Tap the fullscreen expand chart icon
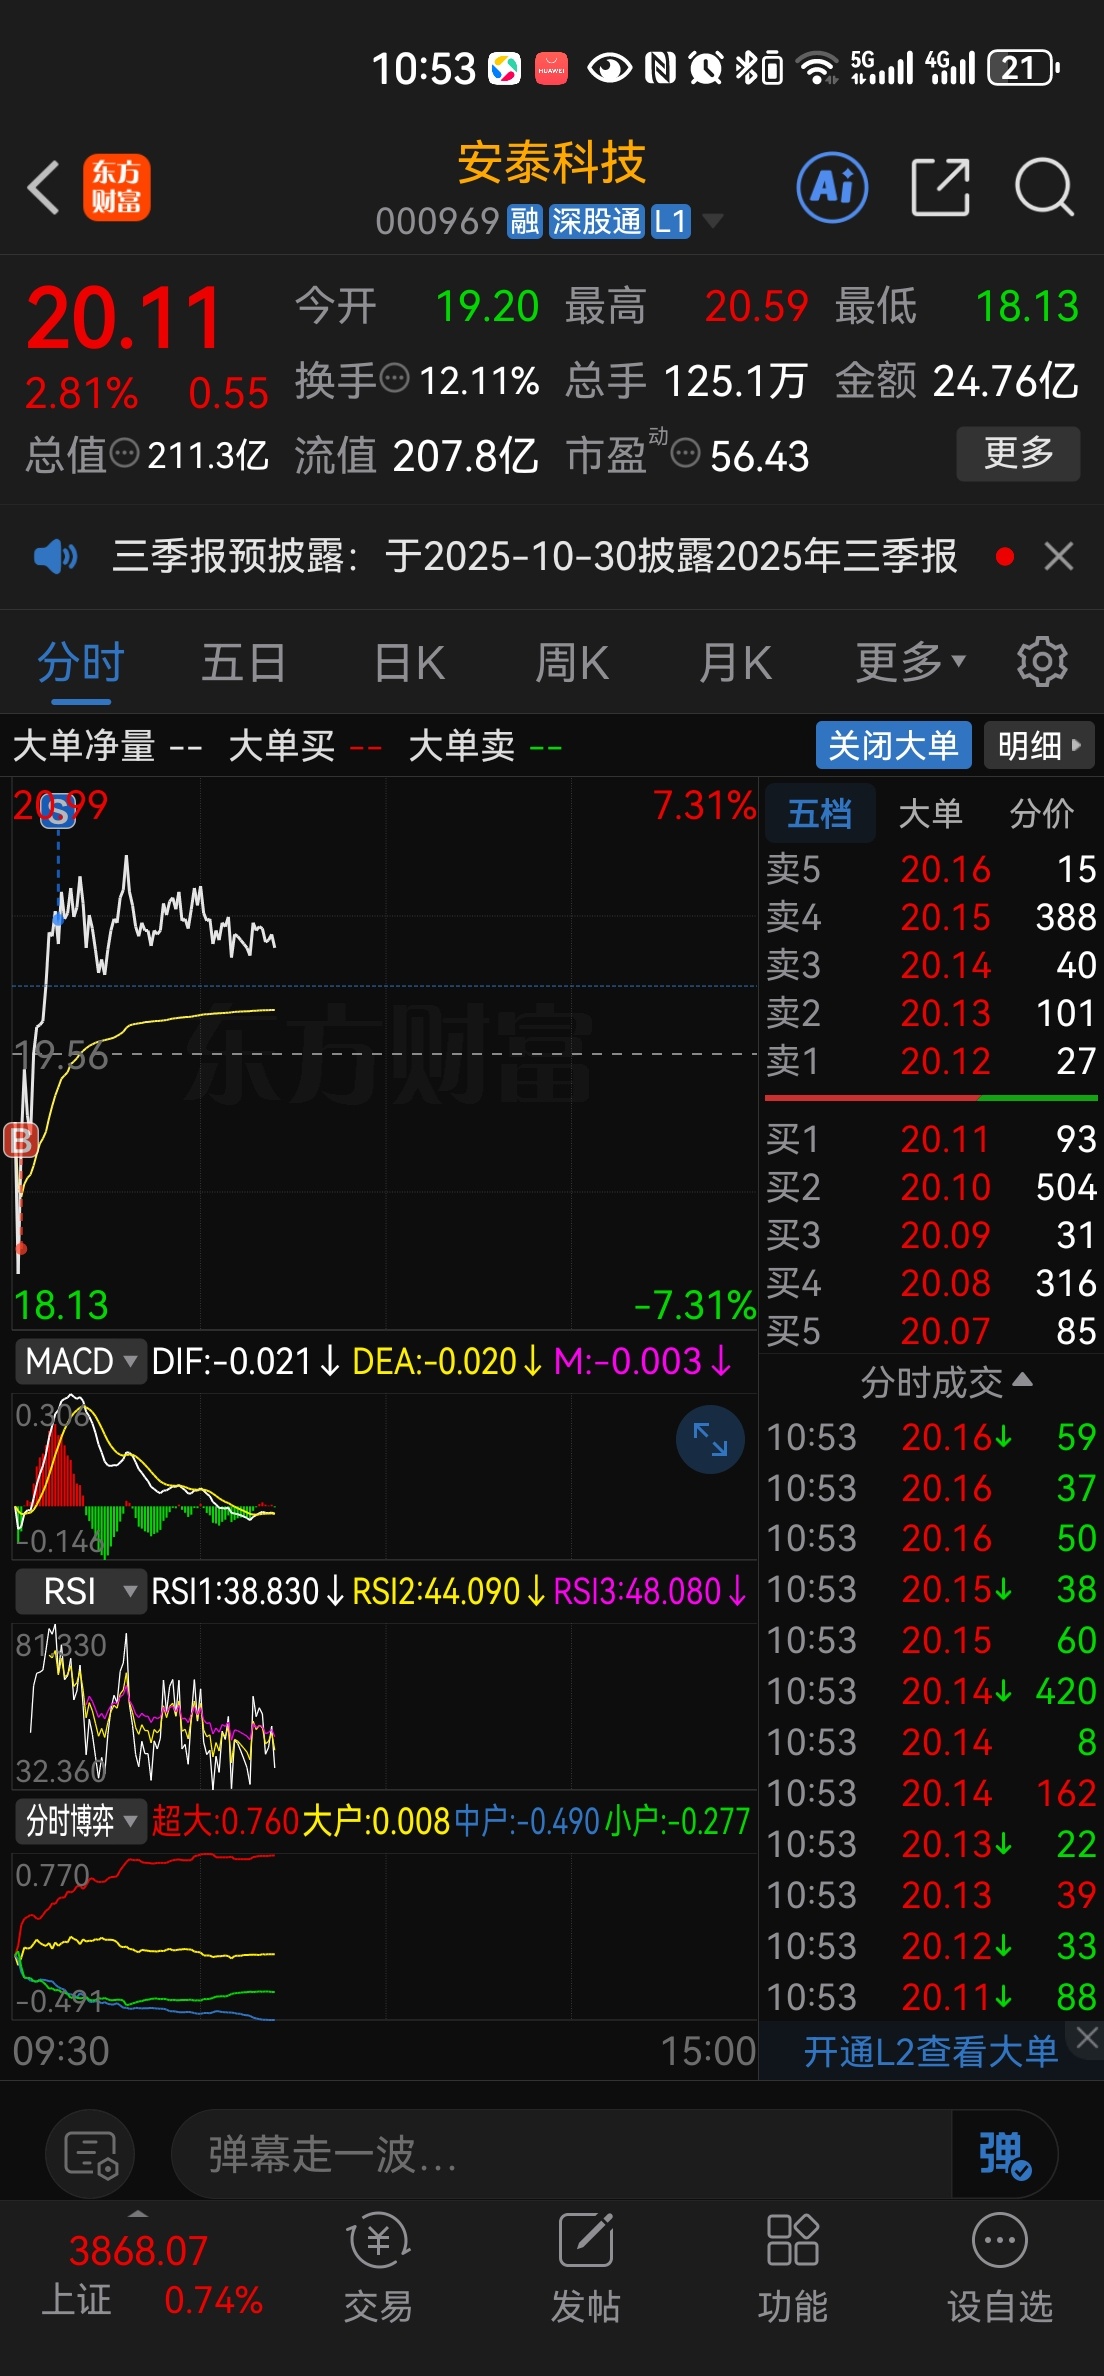Viewport: 1104px width, 2376px height. coord(710,1439)
